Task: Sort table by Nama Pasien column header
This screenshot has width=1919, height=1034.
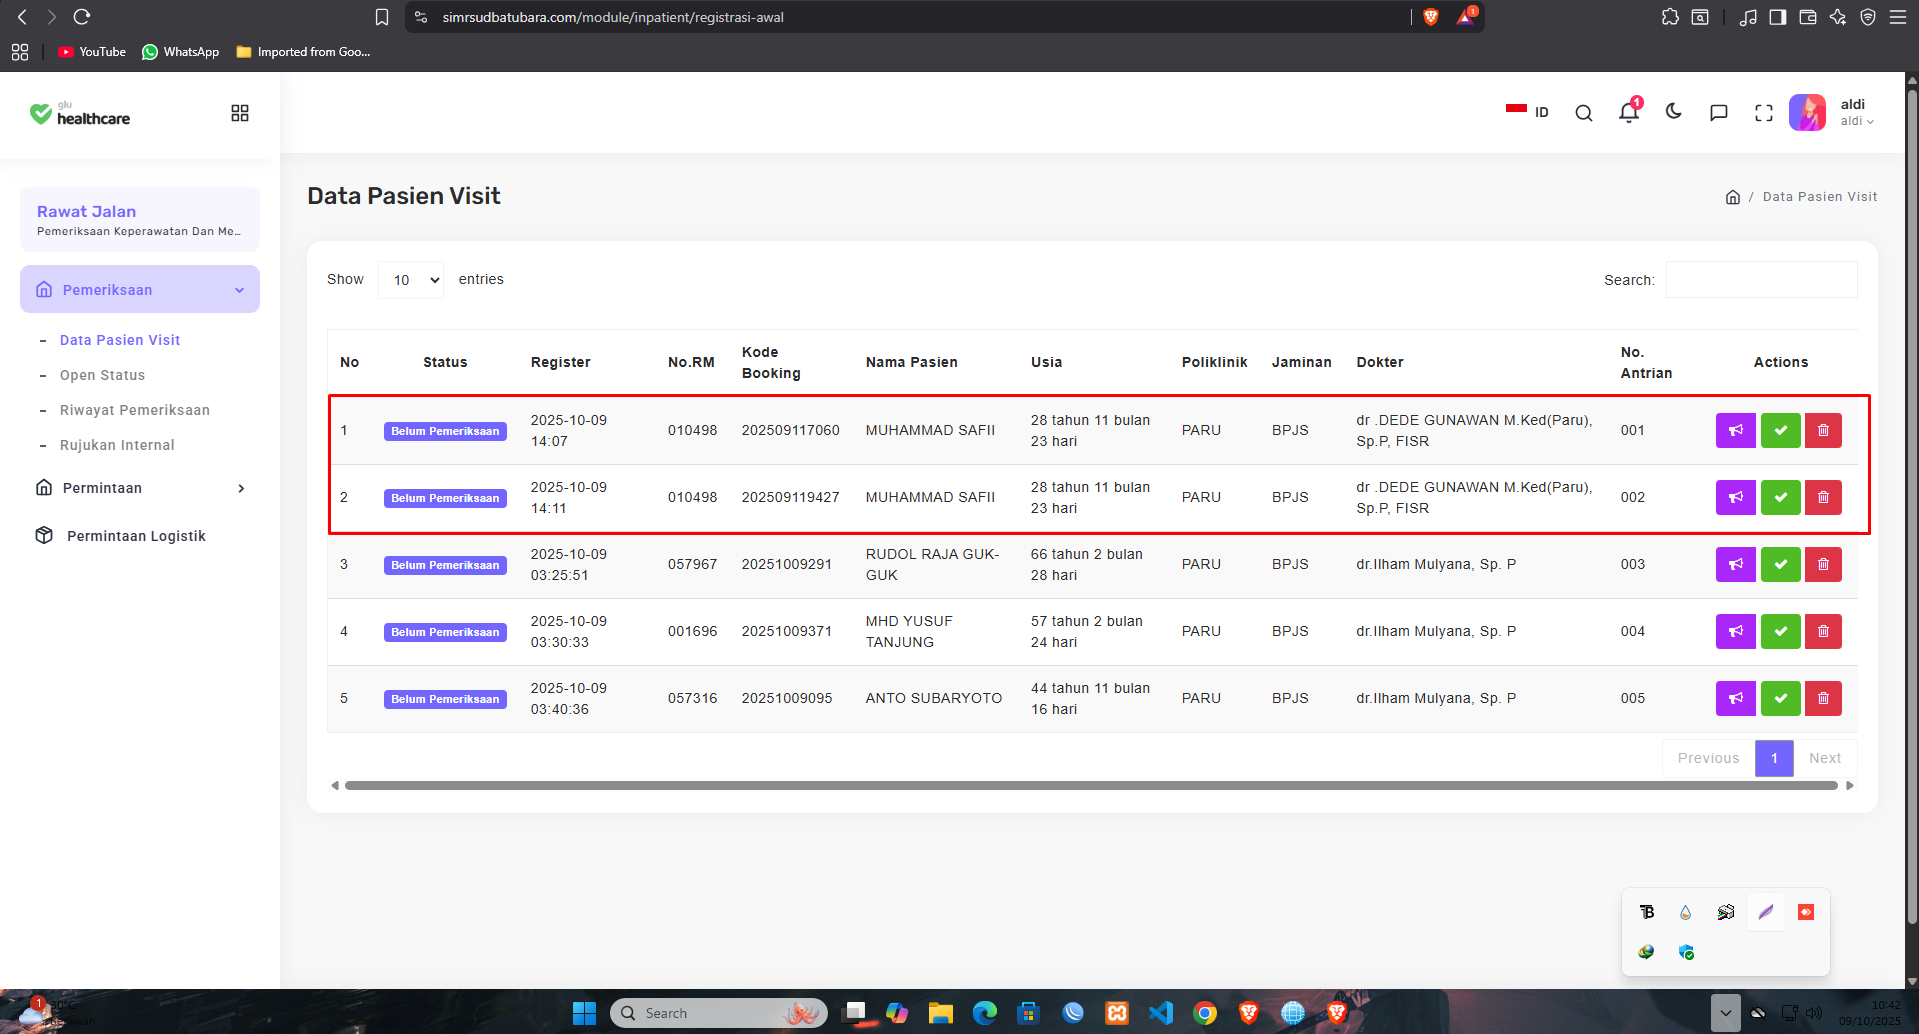Action: coord(912,362)
